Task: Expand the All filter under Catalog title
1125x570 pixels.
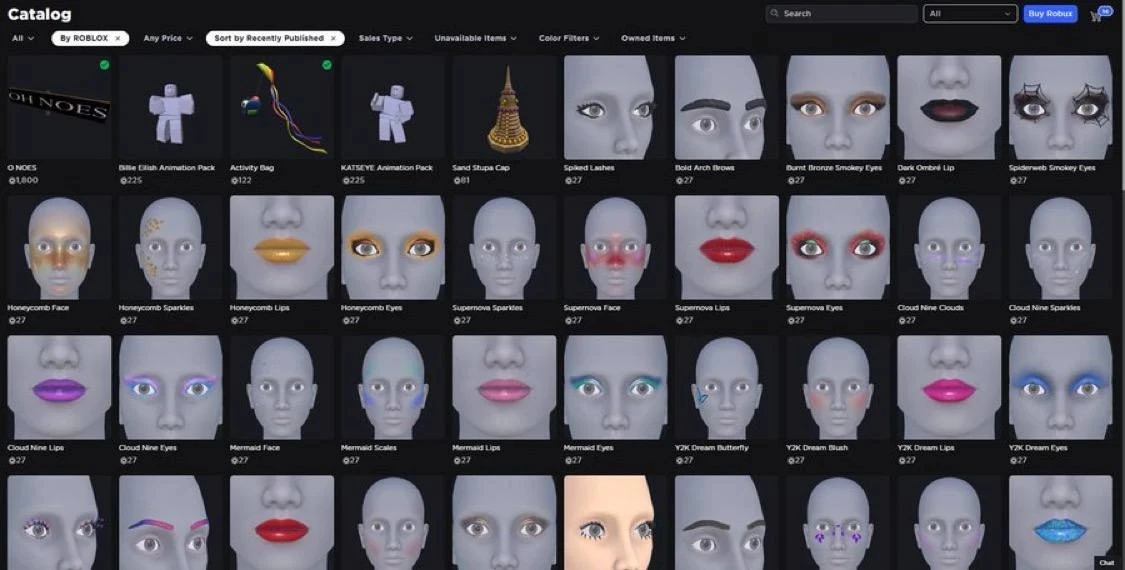Action: point(23,38)
